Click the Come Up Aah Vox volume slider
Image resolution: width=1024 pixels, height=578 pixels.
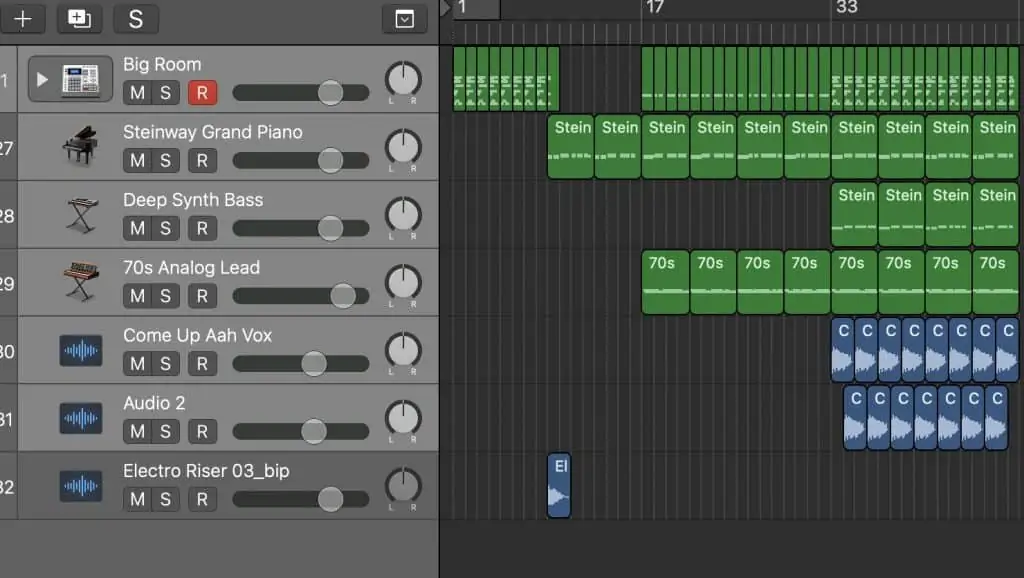(301, 364)
